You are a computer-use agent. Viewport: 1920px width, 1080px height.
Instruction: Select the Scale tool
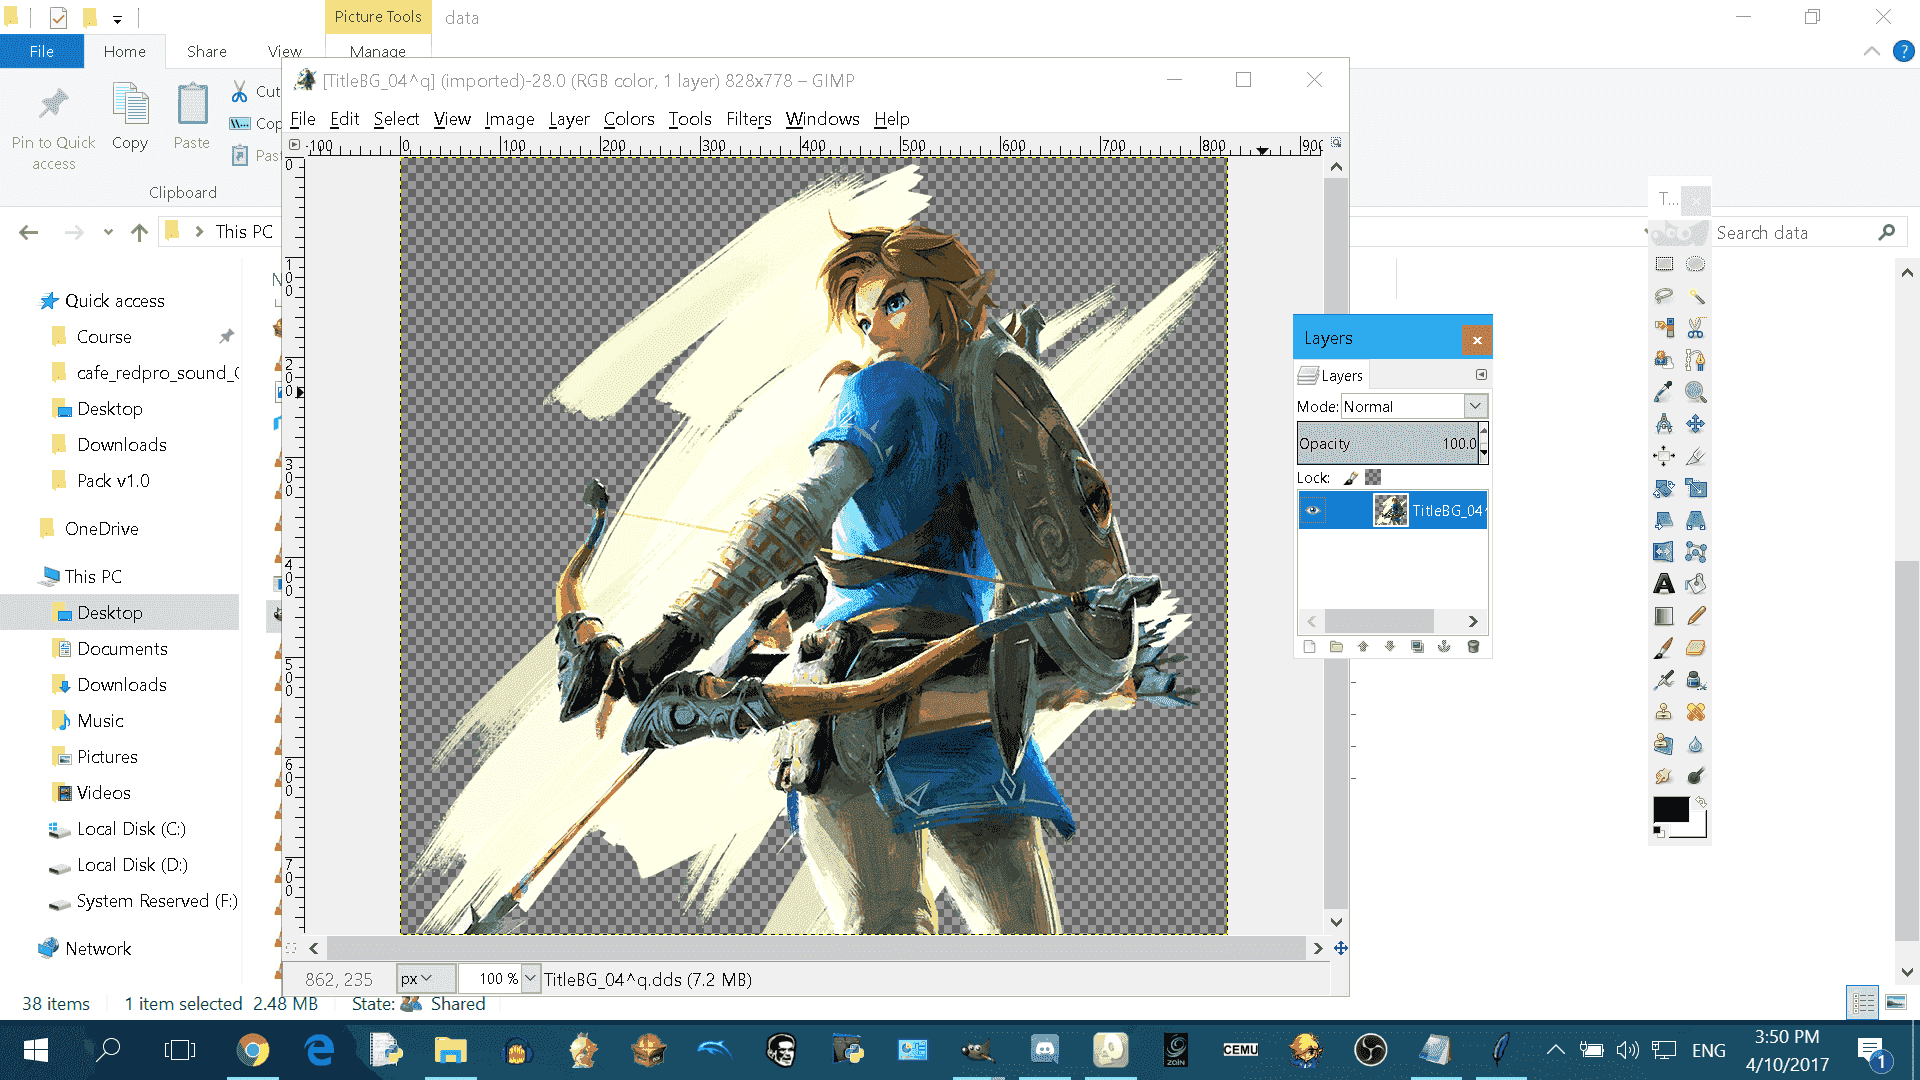click(x=1695, y=488)
